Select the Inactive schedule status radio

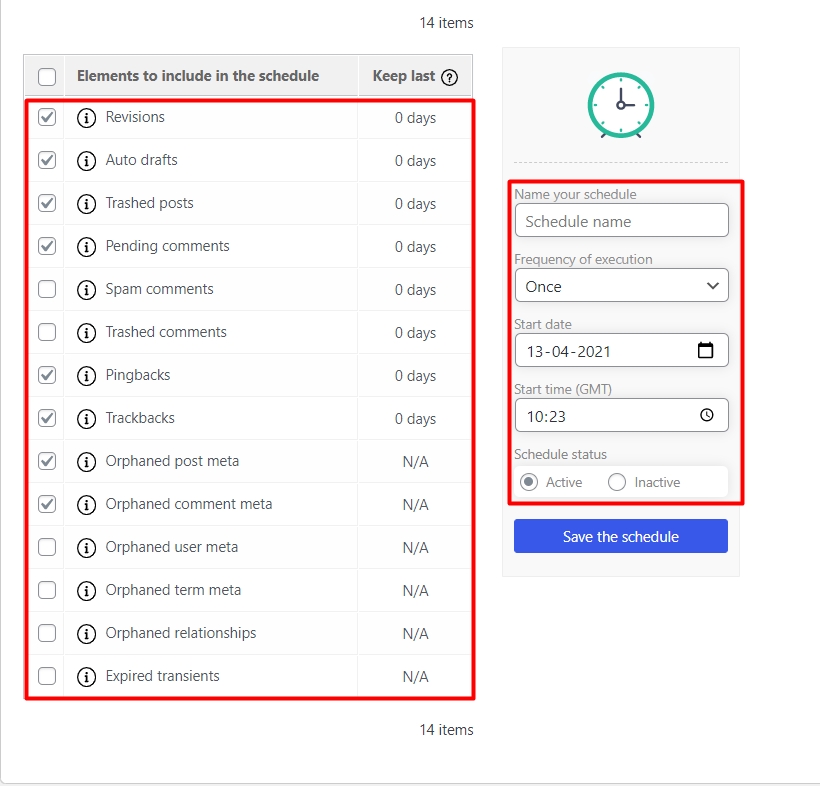617,482
